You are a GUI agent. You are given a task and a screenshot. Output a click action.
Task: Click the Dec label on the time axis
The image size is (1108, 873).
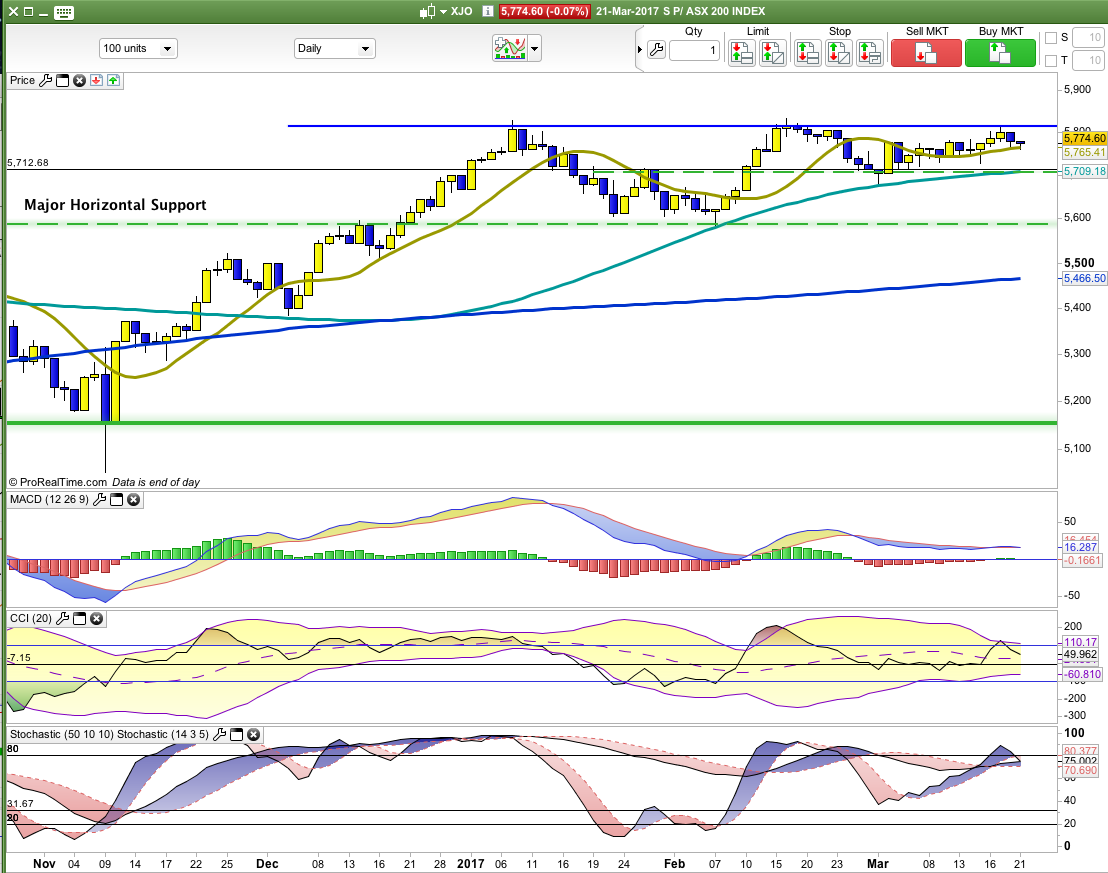(267, 864)
